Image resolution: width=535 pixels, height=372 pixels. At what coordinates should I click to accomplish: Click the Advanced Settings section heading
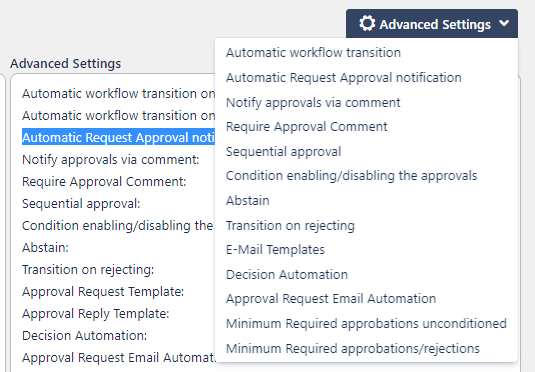pyautogui.click(x=66, y=63)
